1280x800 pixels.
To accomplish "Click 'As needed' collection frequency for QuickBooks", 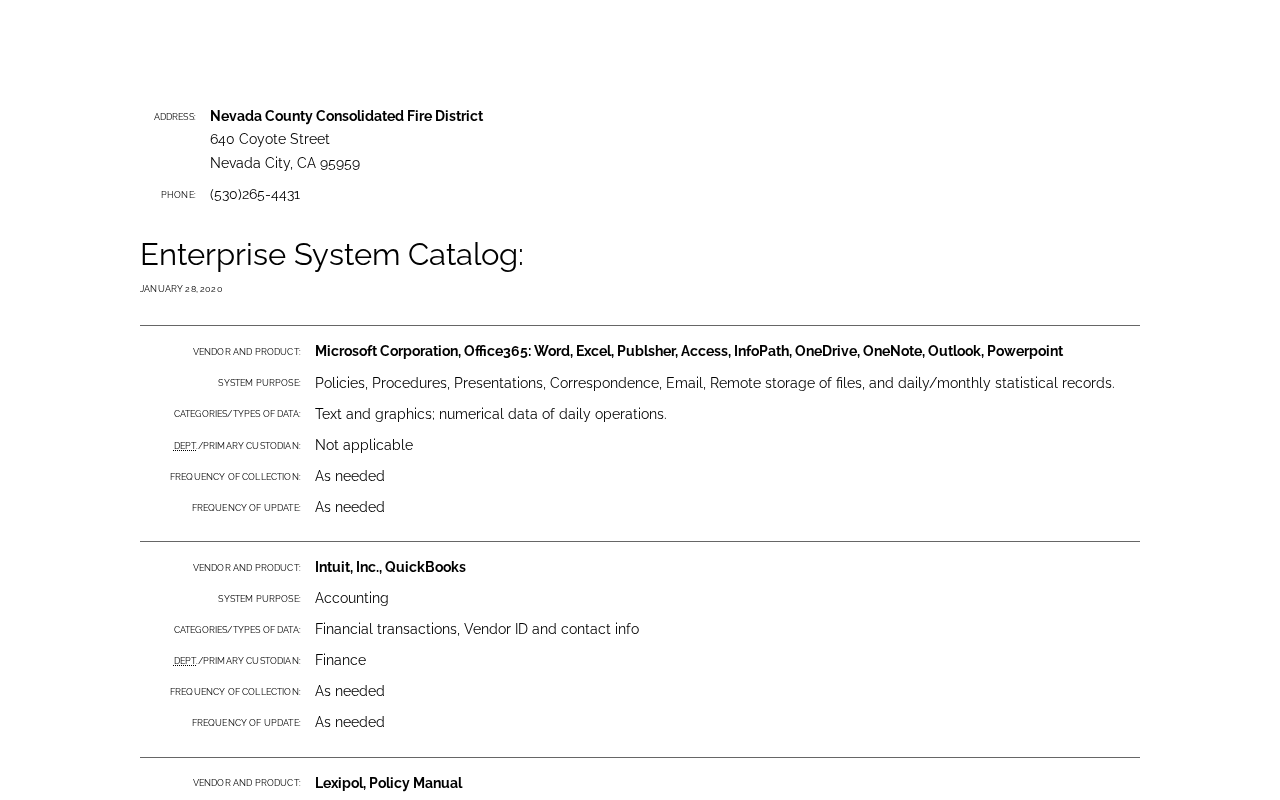I will pyautogui.click(x=350, y=691).
